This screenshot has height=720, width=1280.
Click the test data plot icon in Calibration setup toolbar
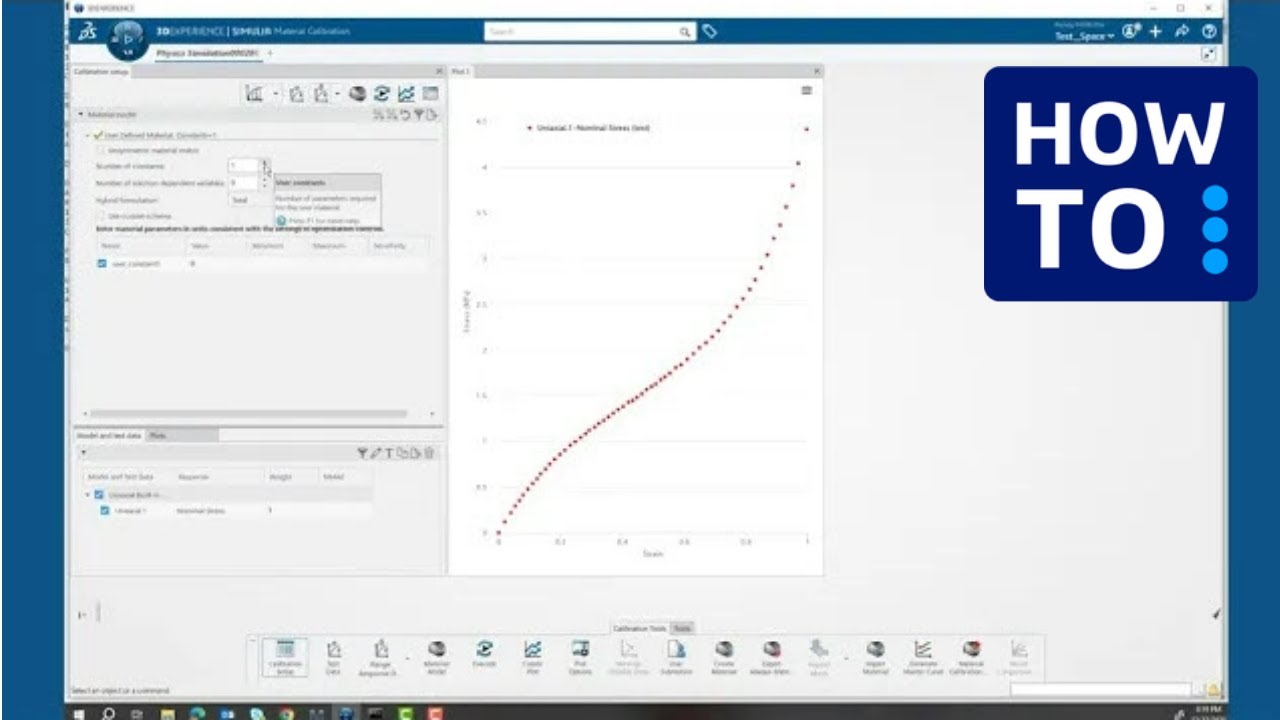click(254, 93)
